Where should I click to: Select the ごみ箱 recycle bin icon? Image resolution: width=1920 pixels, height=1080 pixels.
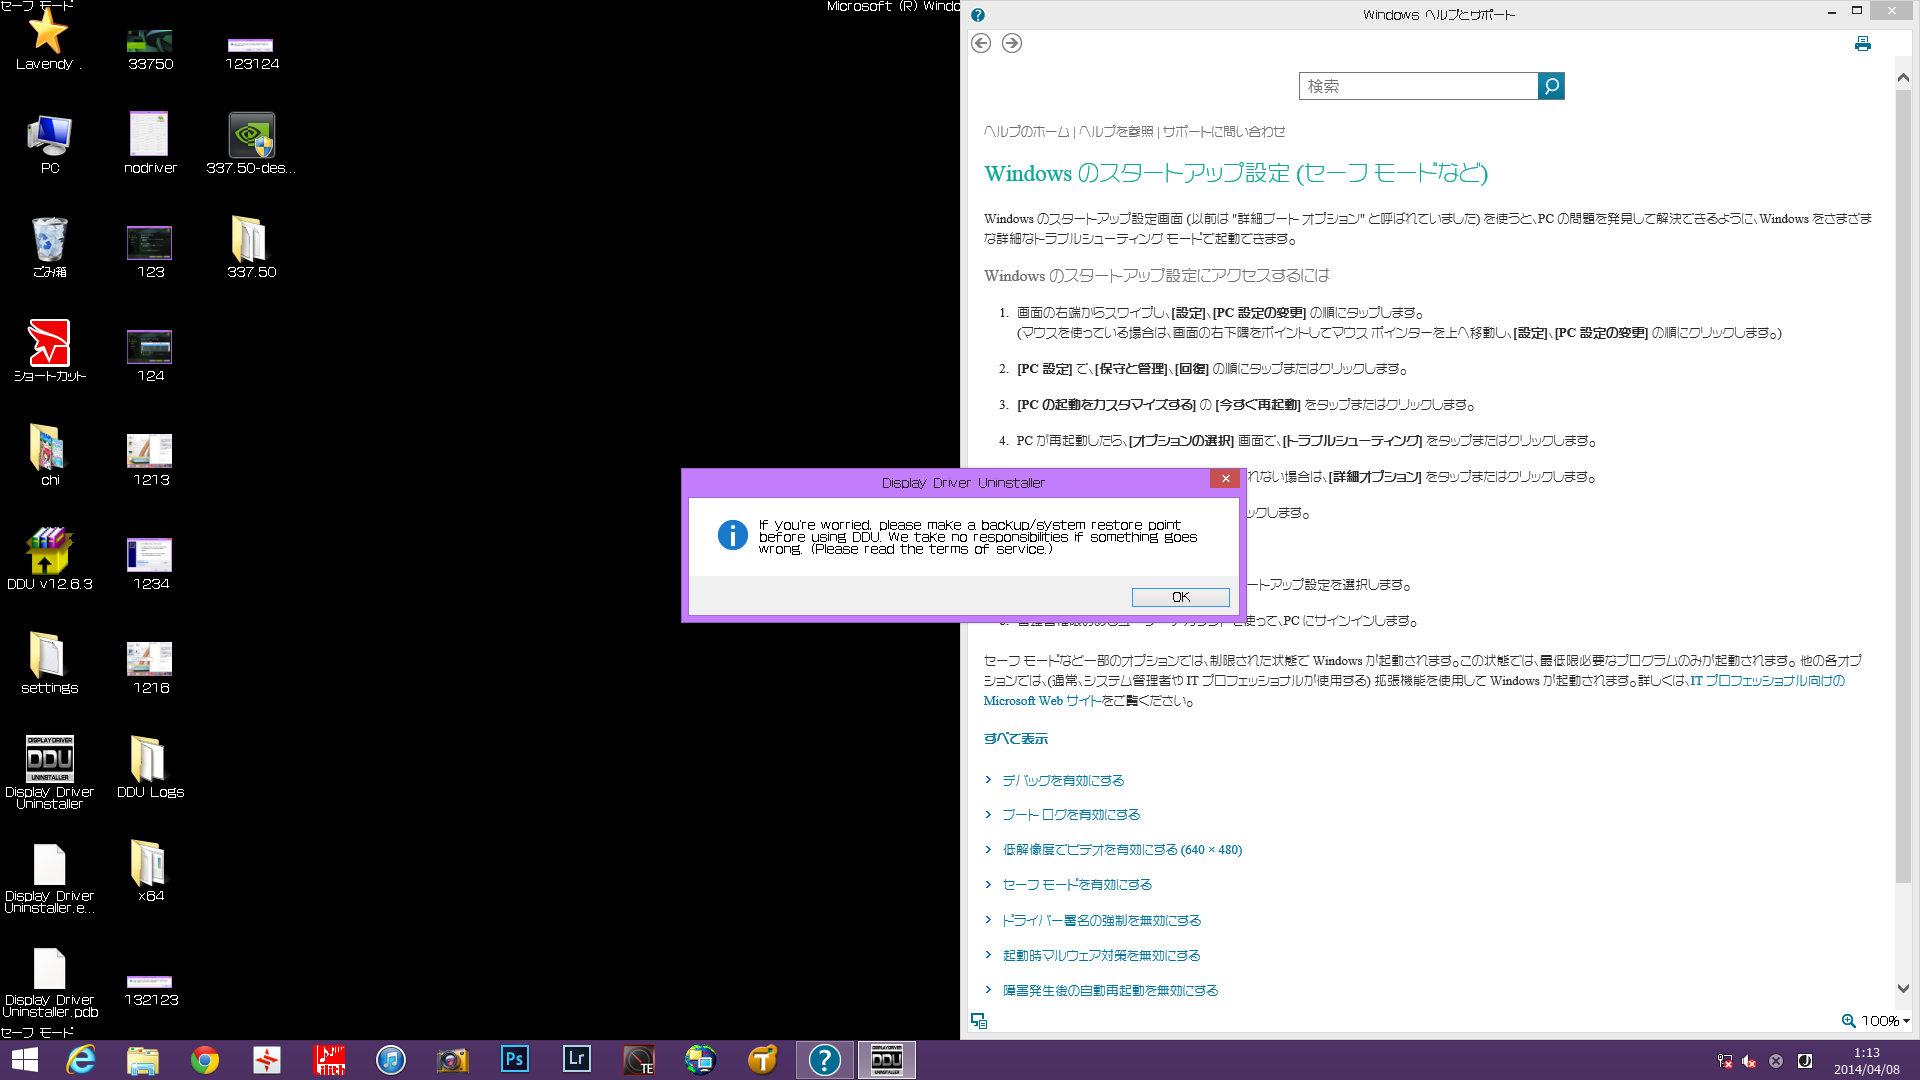point(49,248)
